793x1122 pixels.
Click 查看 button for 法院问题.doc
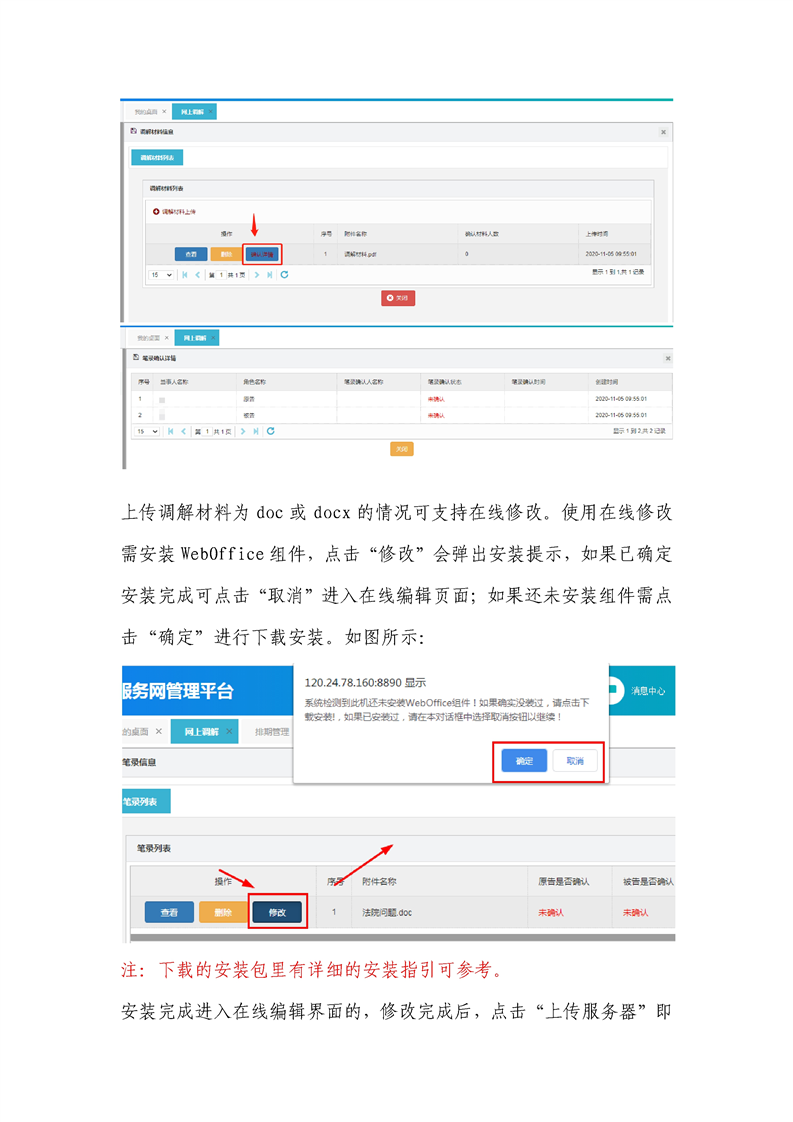coord(169,912)
